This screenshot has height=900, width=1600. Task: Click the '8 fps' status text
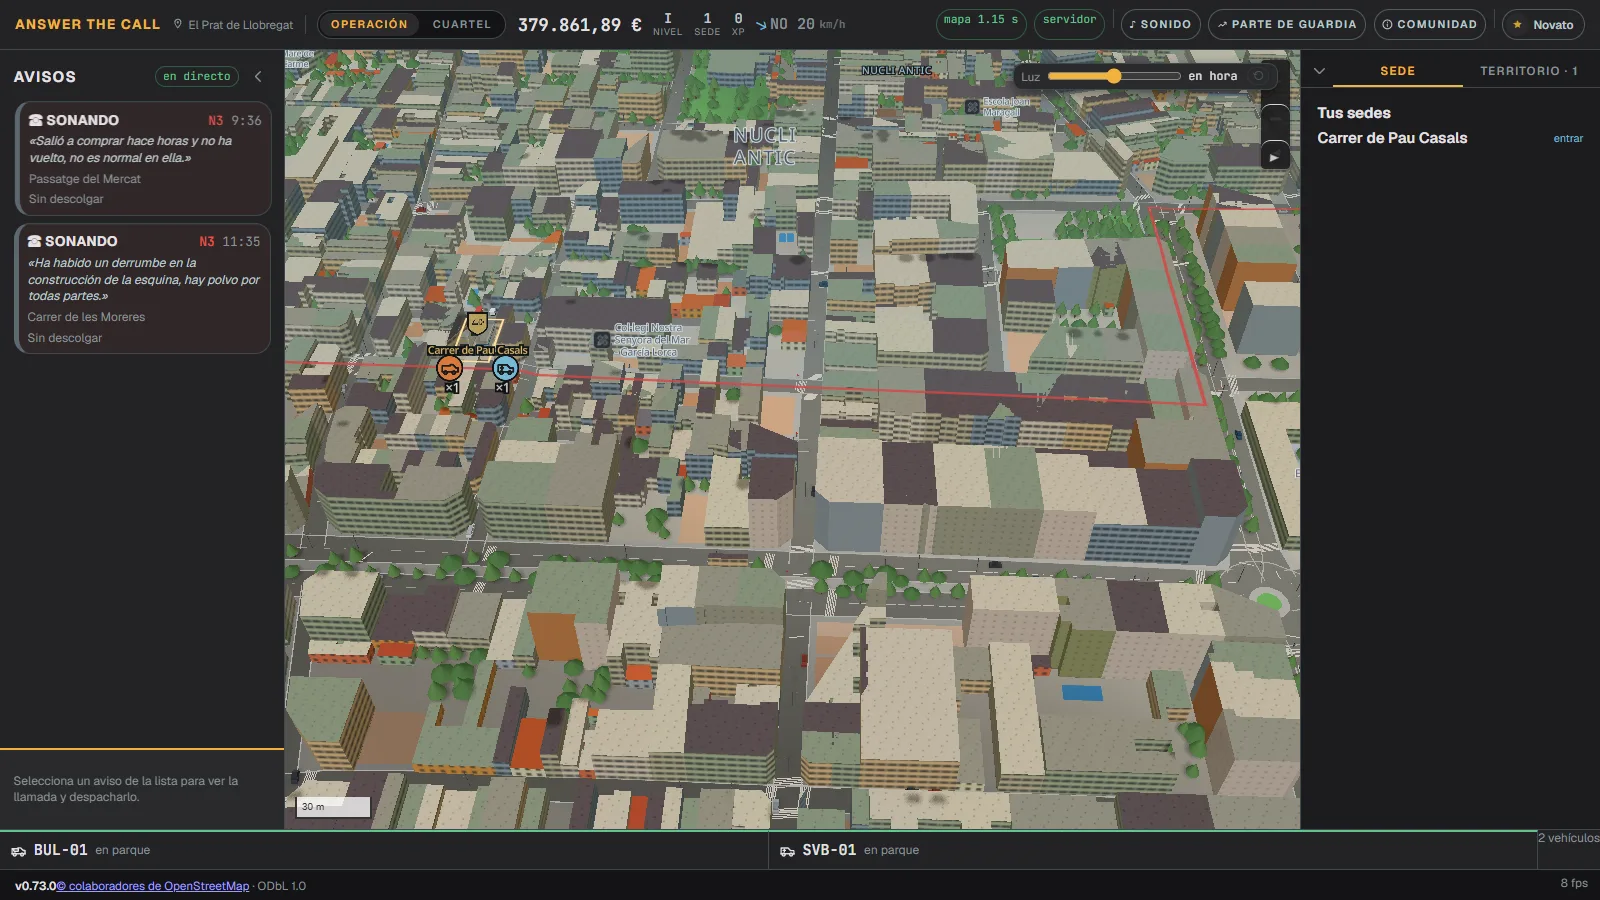click(1574, 883)
